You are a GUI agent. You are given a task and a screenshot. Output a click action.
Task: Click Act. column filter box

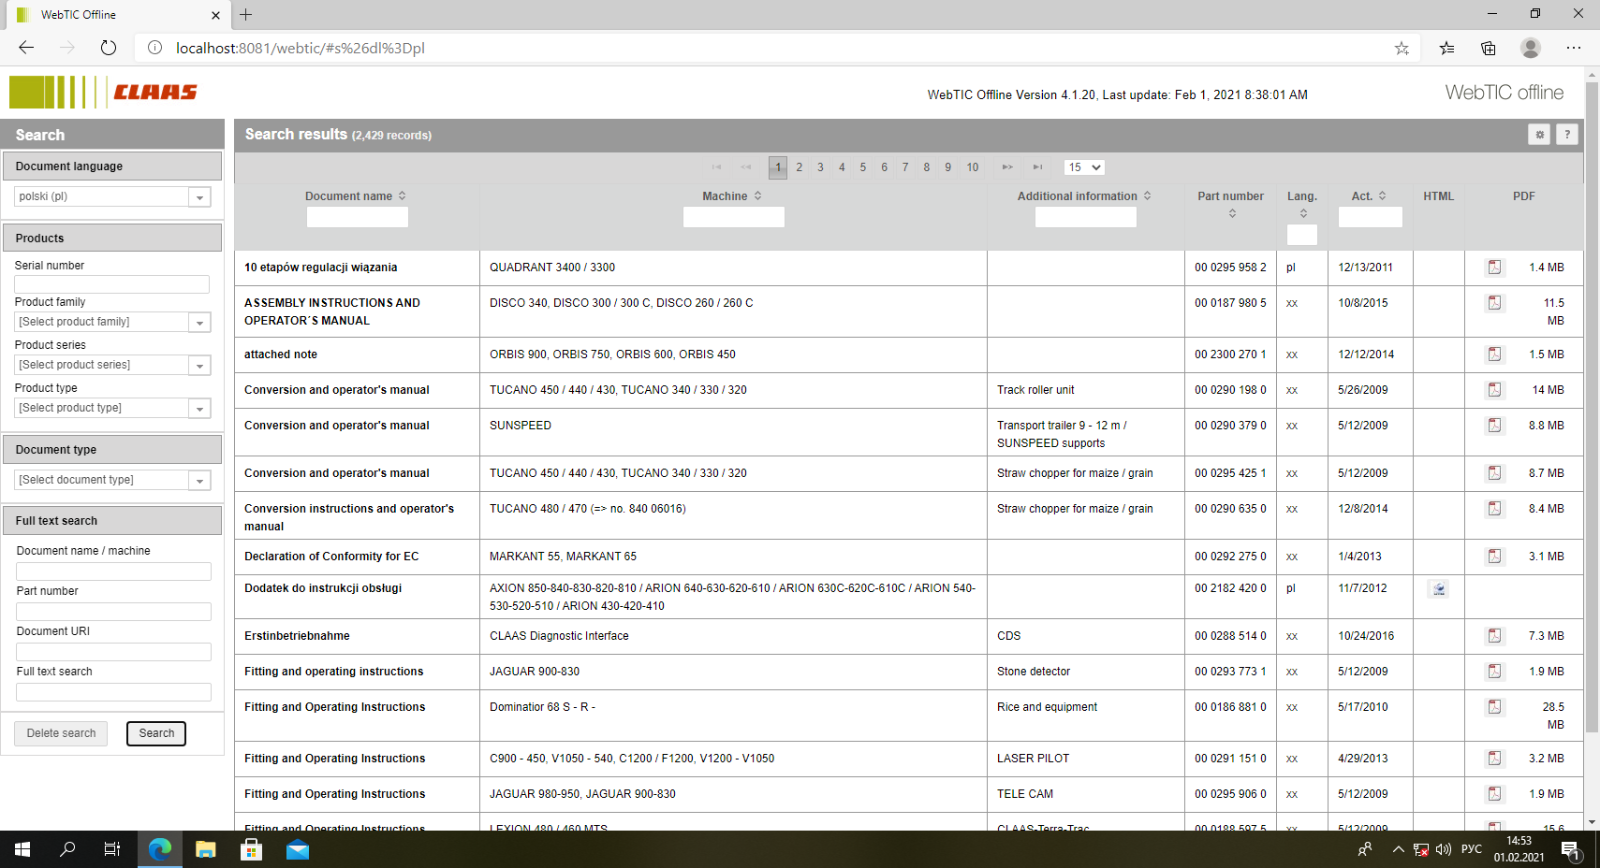(1370, 217)
